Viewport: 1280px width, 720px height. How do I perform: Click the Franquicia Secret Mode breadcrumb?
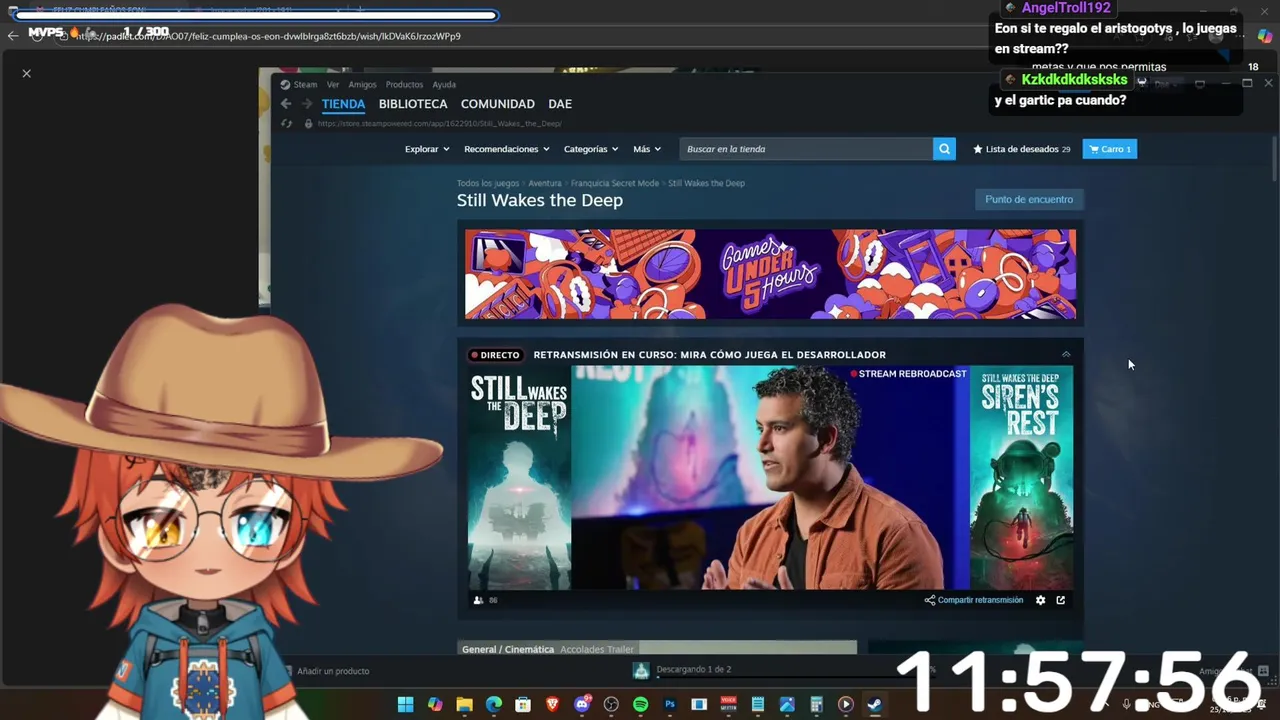pos(615,183)
